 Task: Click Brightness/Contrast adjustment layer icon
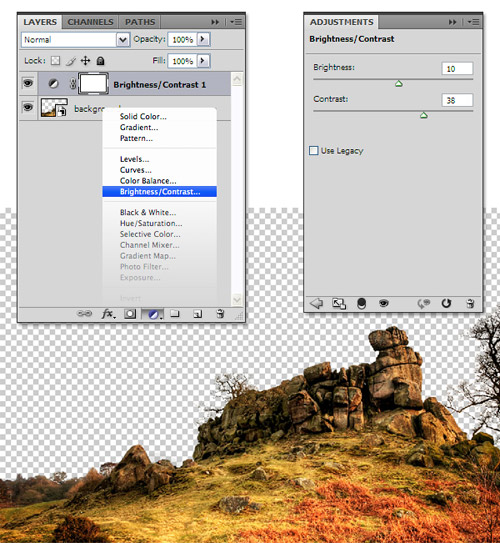pos(53,83)
